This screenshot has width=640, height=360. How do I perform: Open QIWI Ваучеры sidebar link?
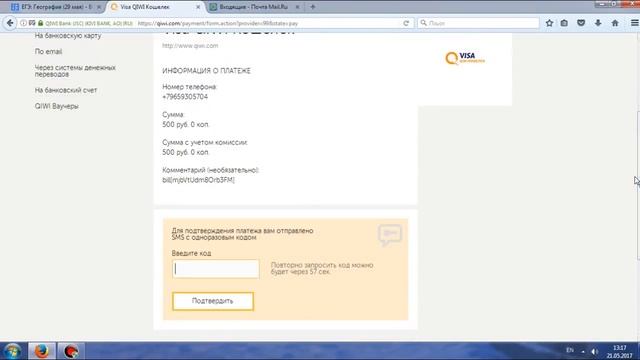pos(56,106)
